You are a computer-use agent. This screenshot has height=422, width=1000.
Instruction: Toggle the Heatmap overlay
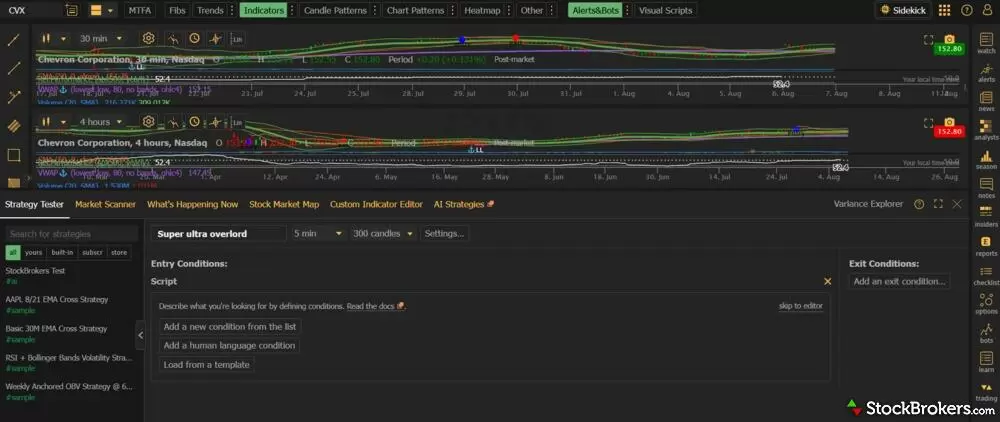pyautogui.click(x=482, y=10)
